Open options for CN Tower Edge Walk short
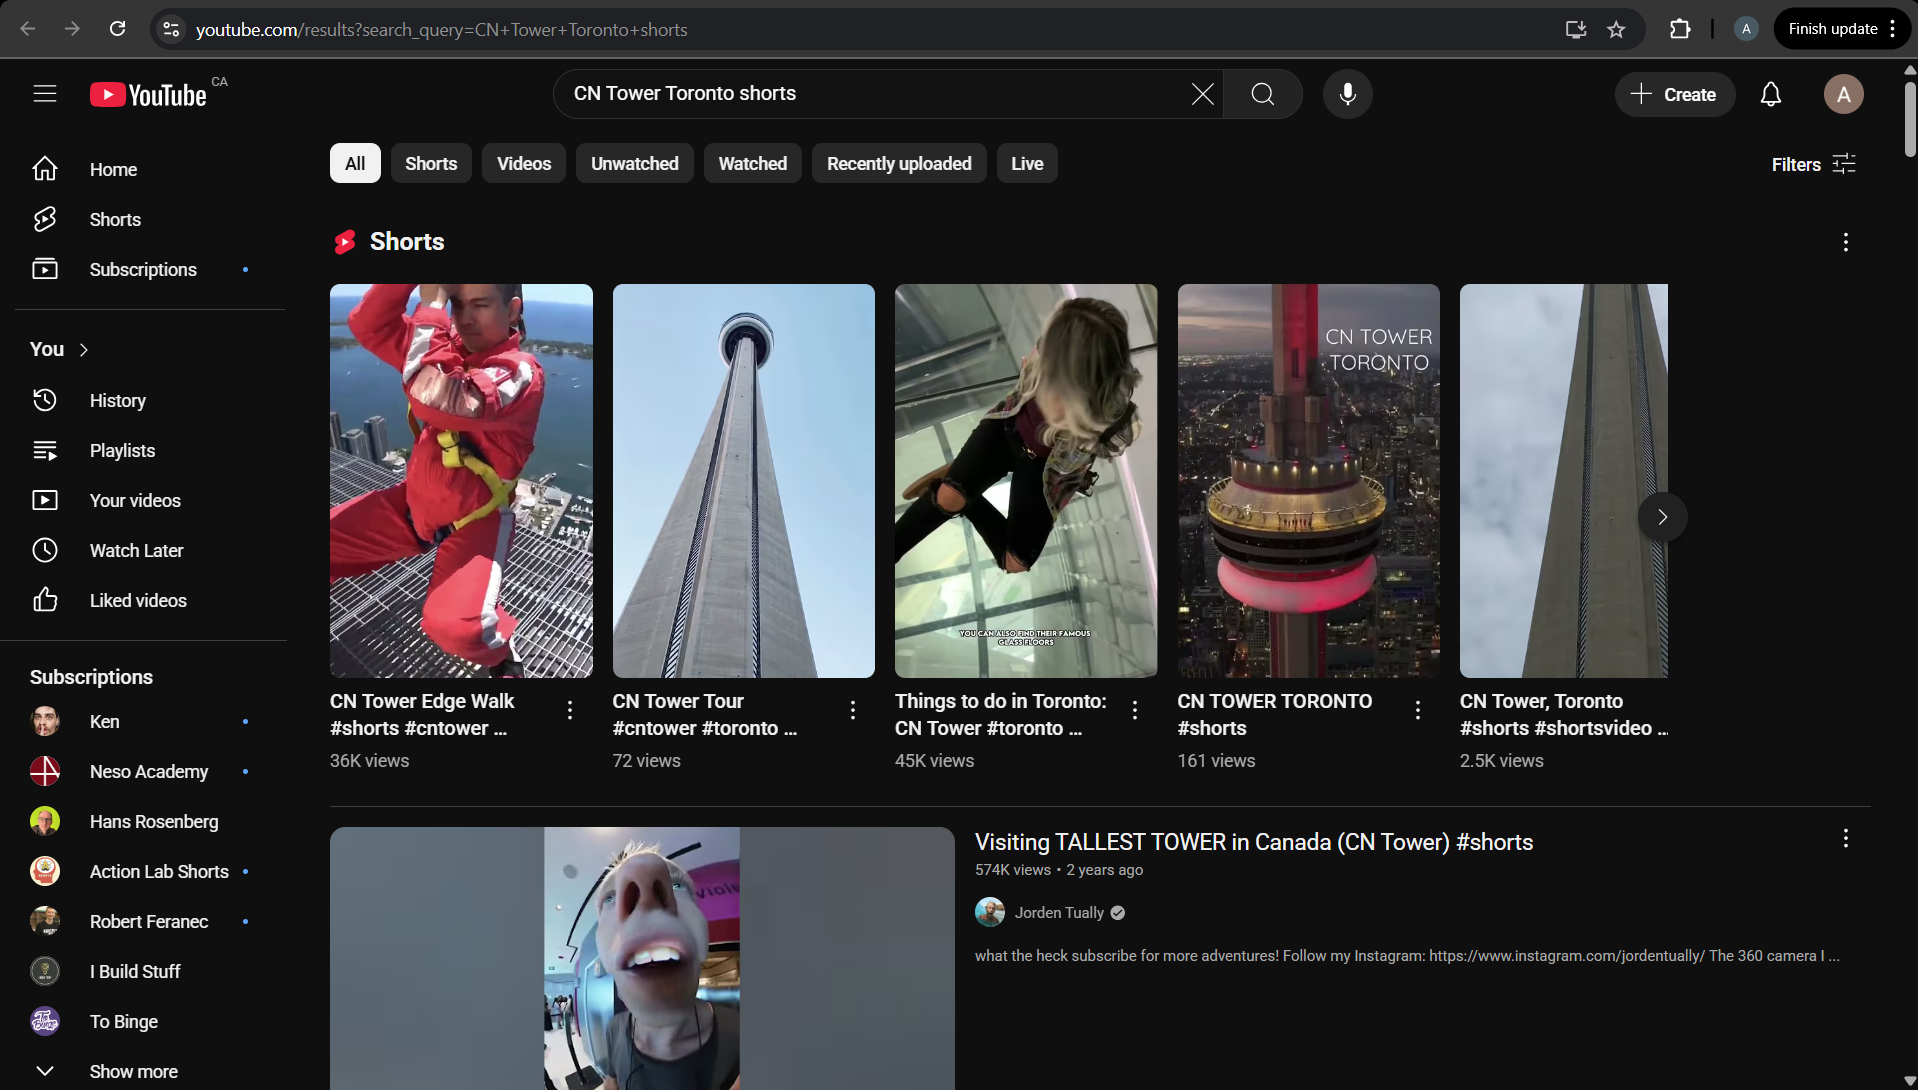 [570, 710]
